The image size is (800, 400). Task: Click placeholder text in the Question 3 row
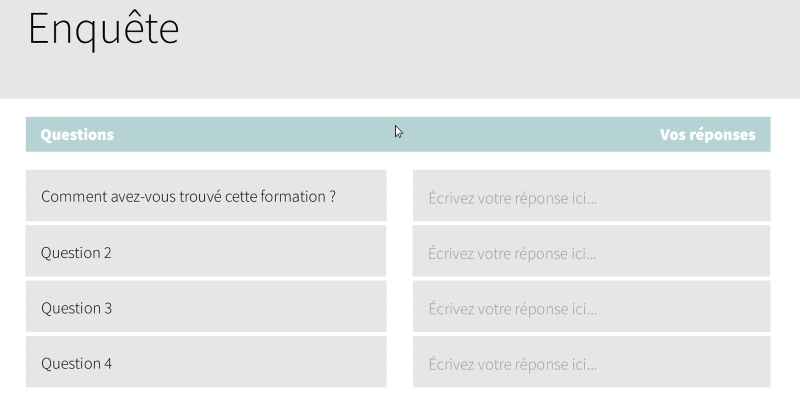(x=512, y=309)
